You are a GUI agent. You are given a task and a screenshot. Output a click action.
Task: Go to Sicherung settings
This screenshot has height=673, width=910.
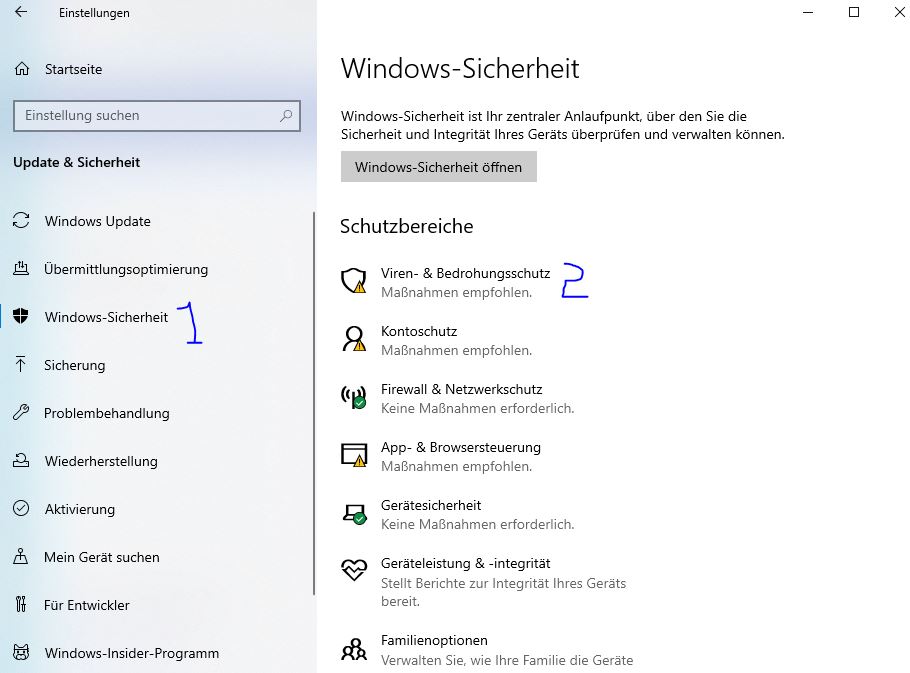[74, 365]
